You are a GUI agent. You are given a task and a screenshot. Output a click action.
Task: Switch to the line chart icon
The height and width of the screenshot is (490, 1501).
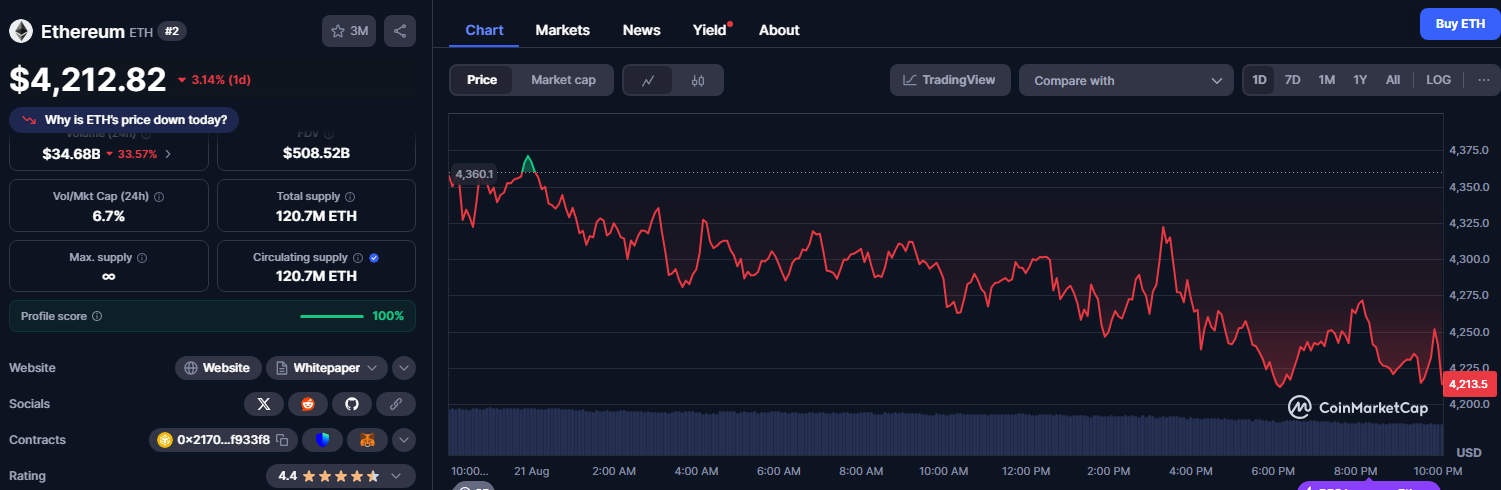649,80
